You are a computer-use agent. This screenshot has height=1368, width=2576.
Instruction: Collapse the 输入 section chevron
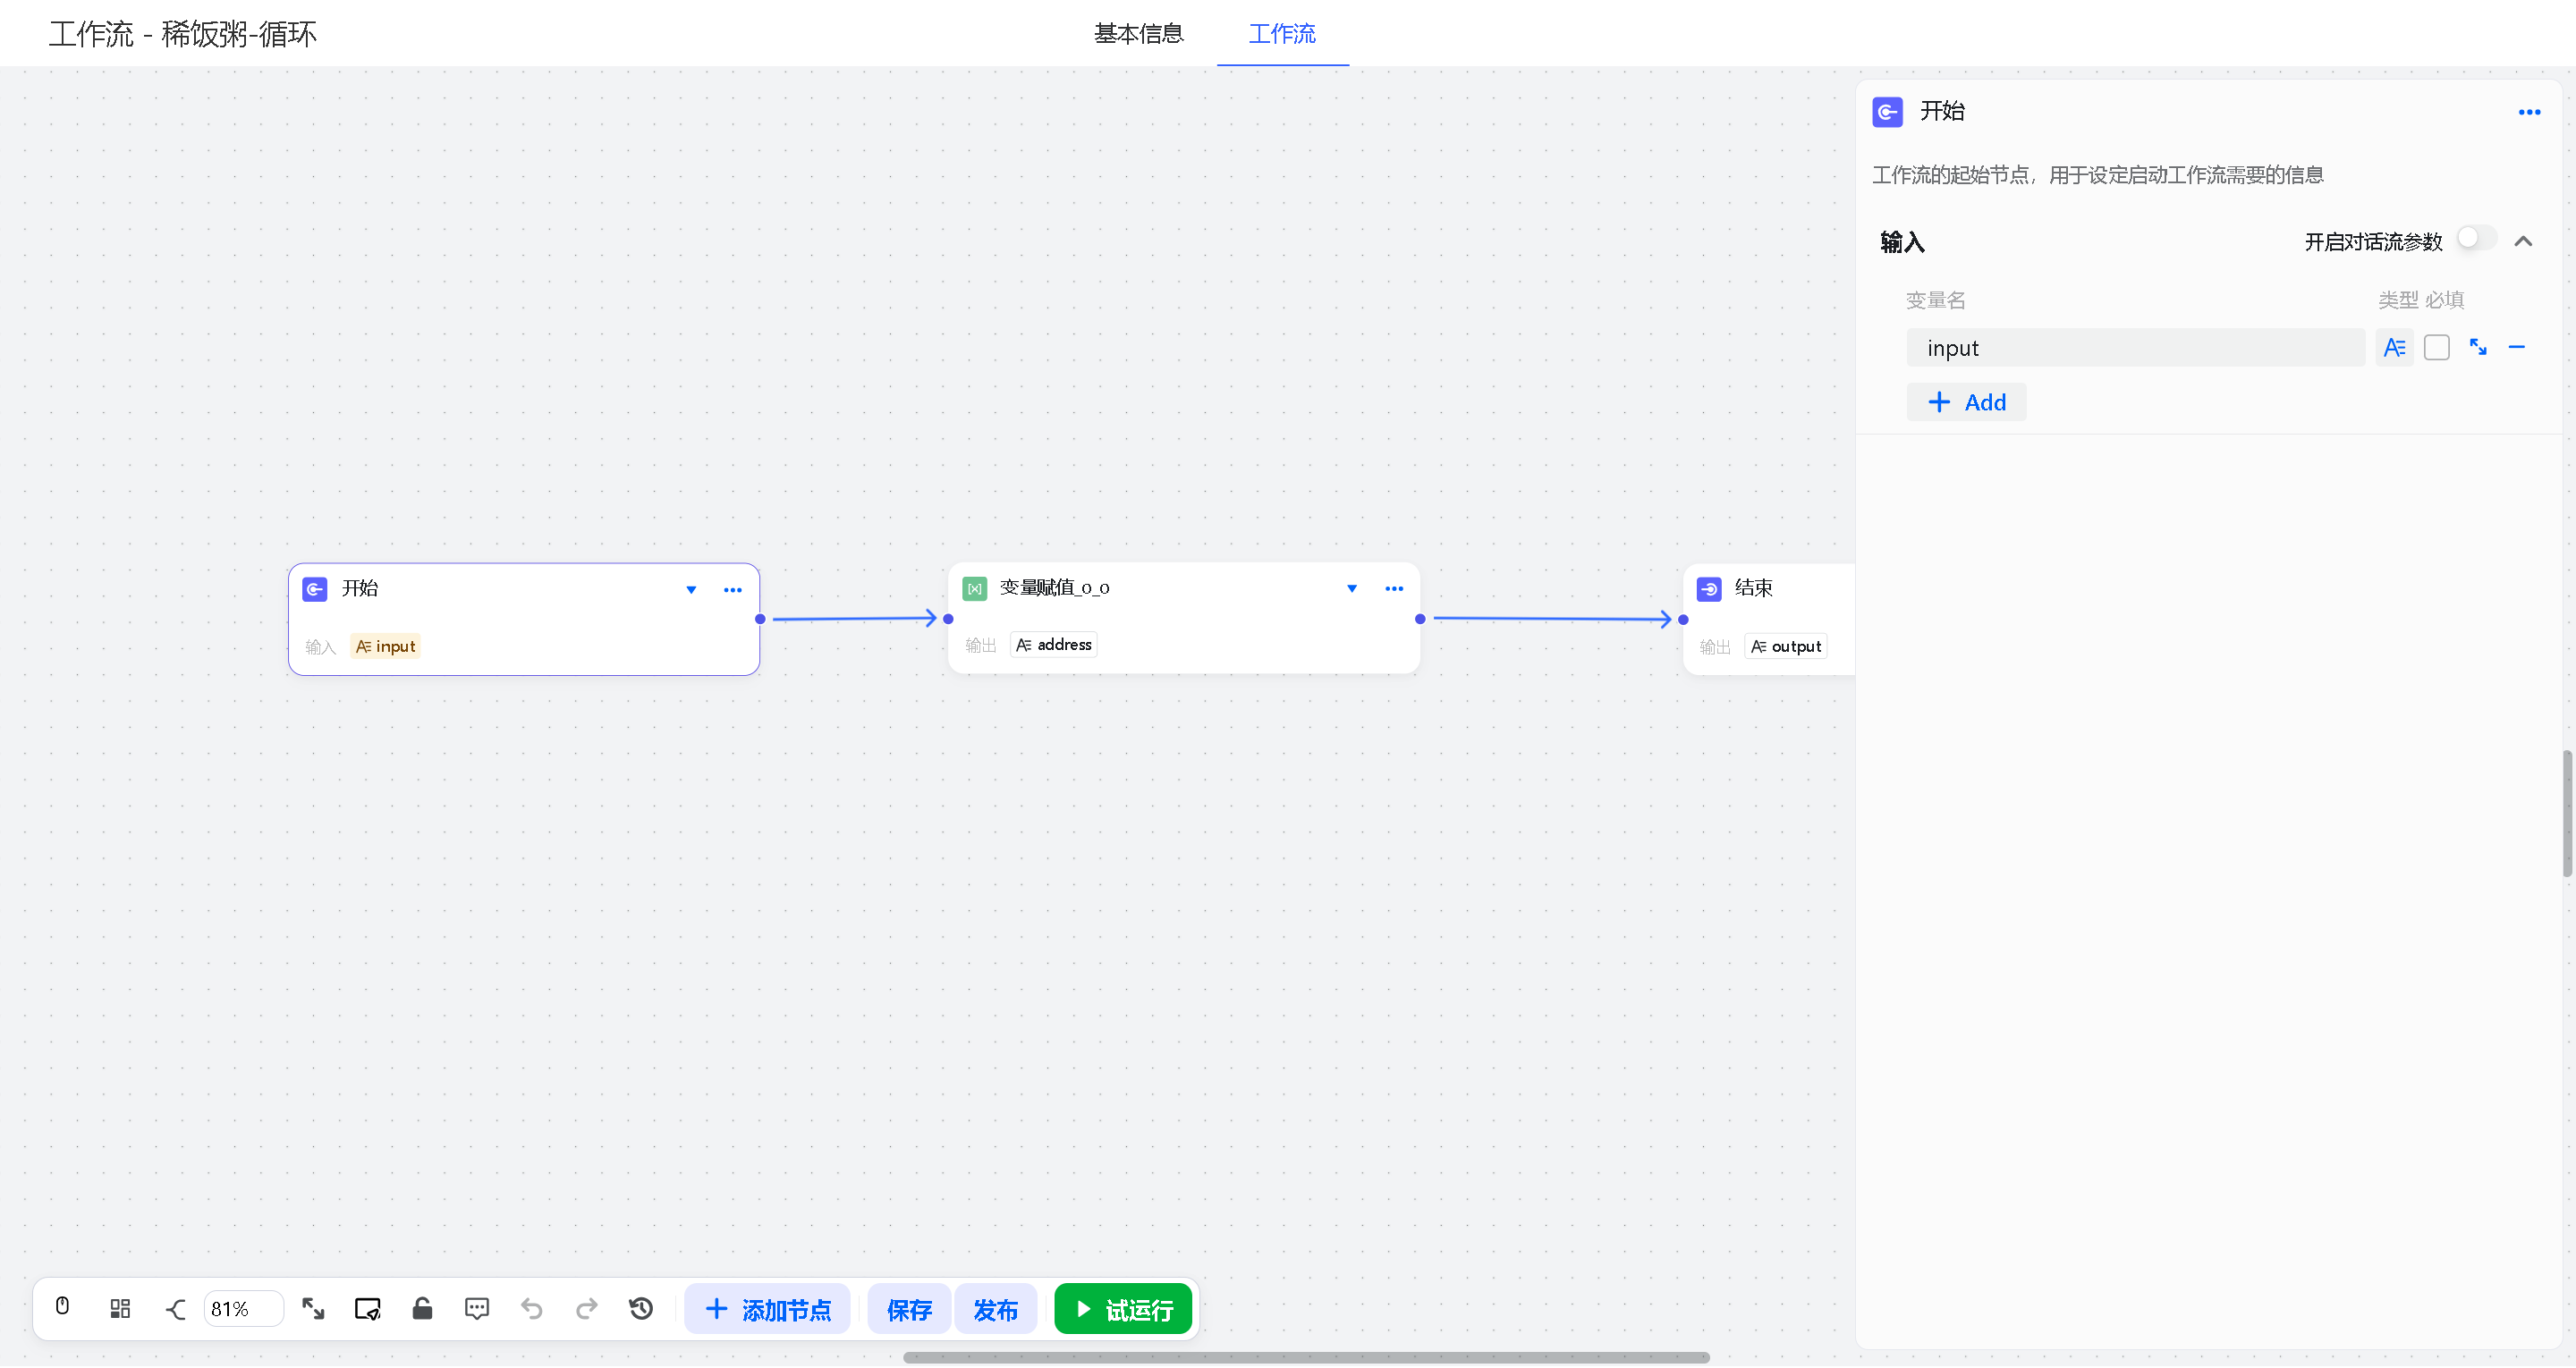coord(2523,241)
